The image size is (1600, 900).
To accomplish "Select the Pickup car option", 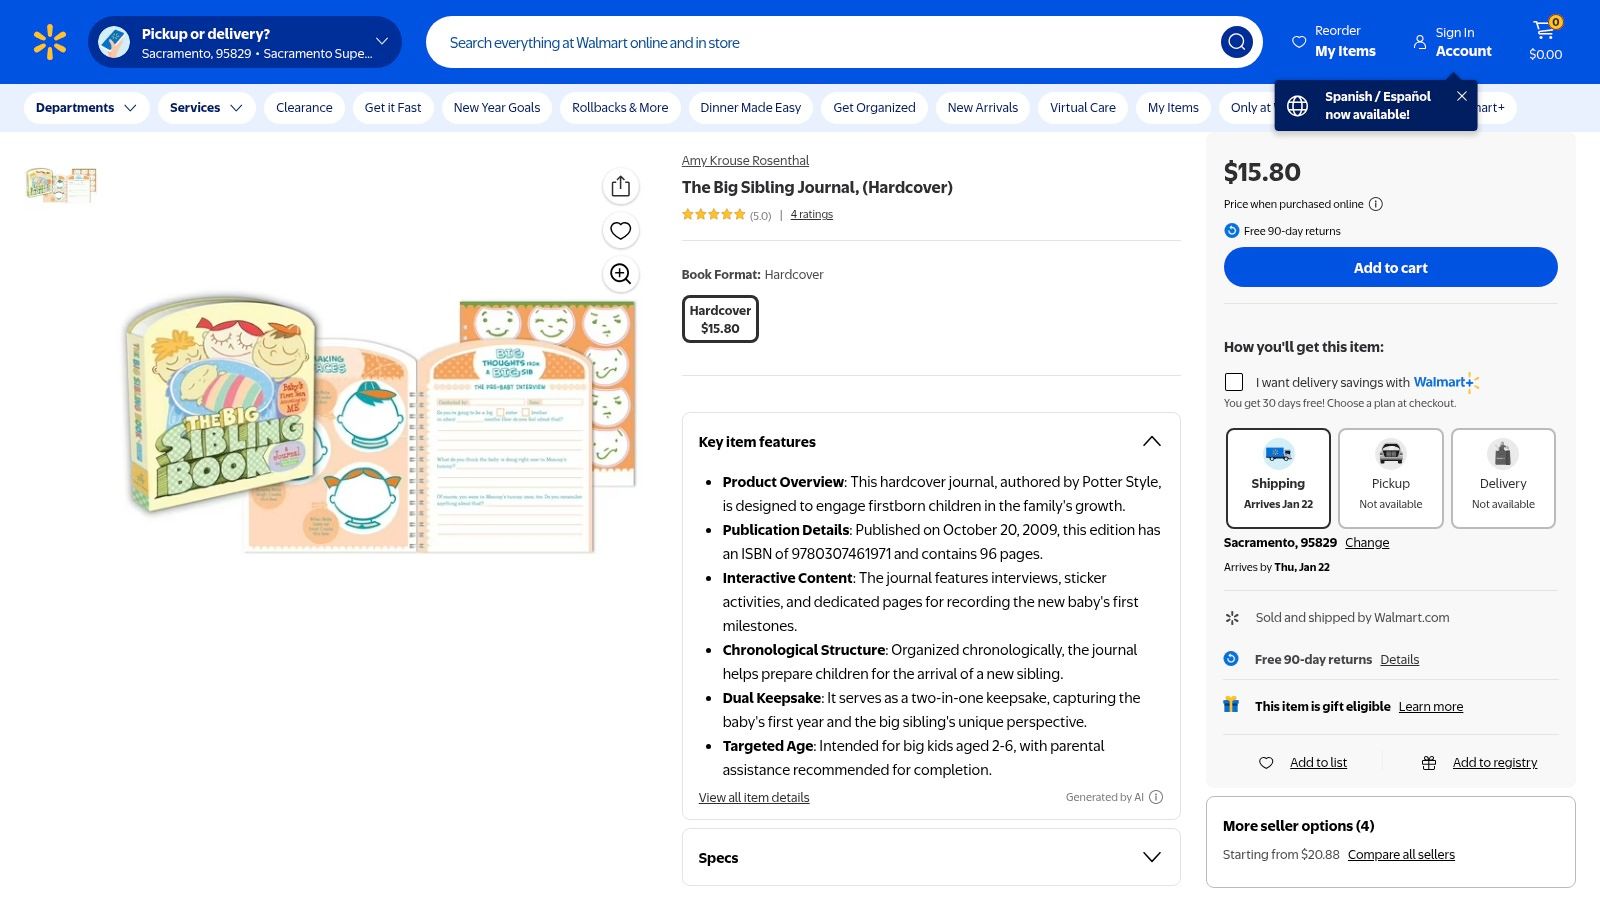I will point(1390,478).
